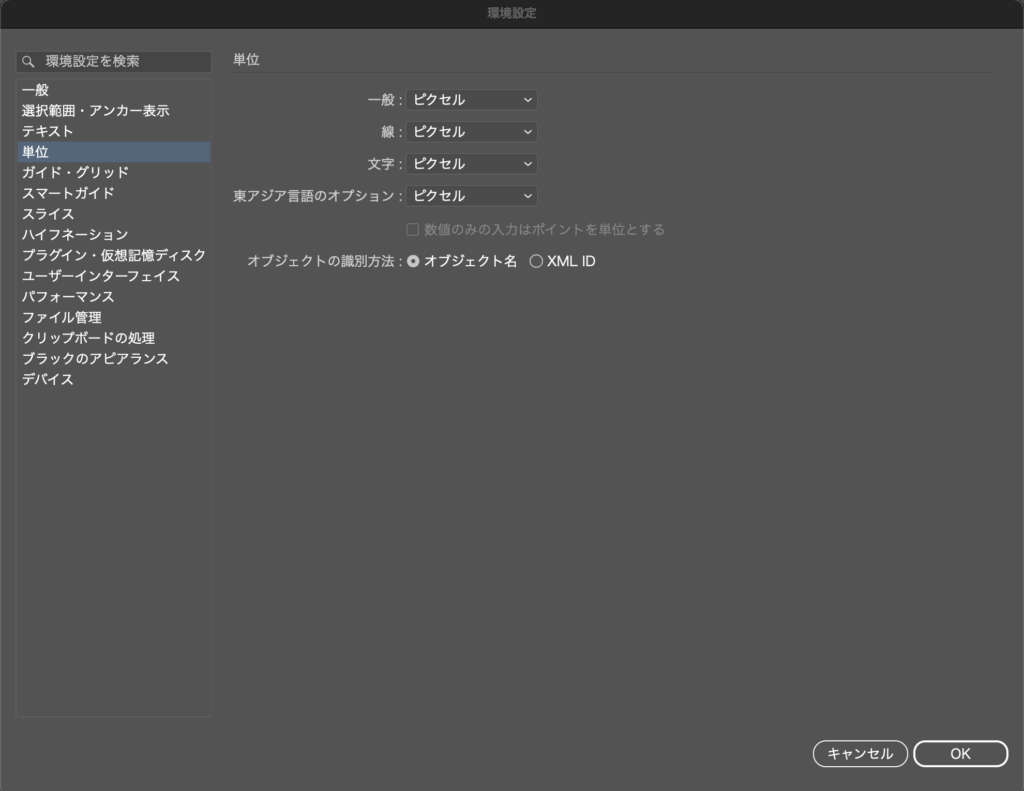Switch to 一般 preferences category
This screenshot has height=791, width=1024.
pyautogui.click(x=36, y=90)
